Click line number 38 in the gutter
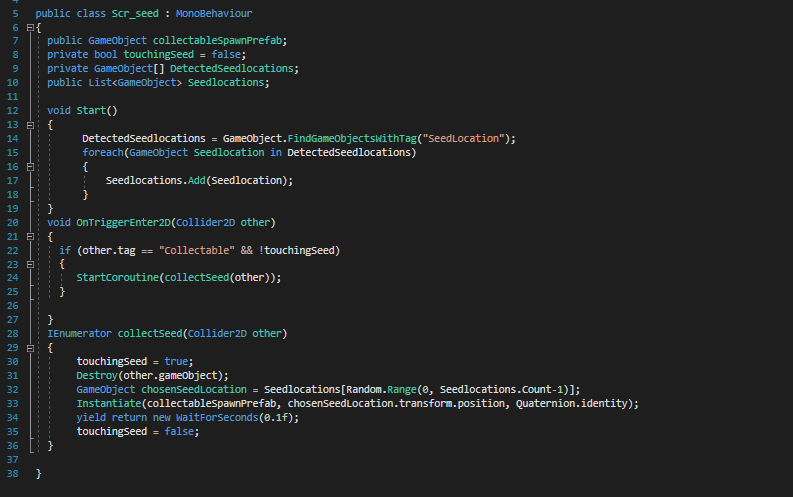Image resolution: width=793 pixels, height=497 pixels. (x=13, y=471)
